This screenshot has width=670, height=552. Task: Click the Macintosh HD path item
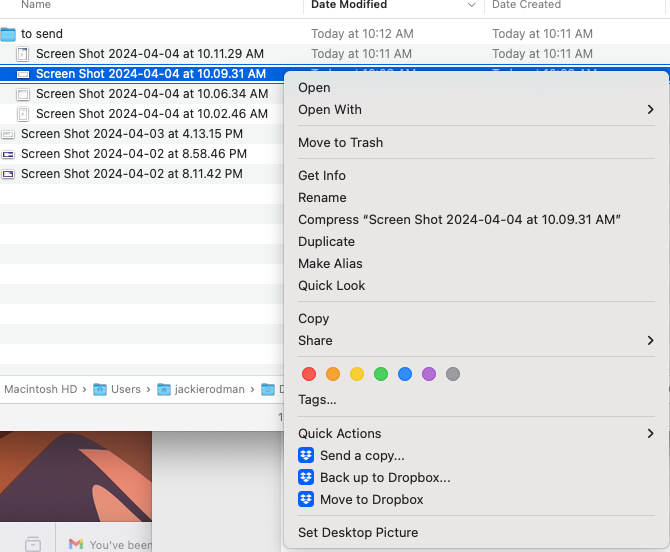pyautogui.click(x=40, y=389)
